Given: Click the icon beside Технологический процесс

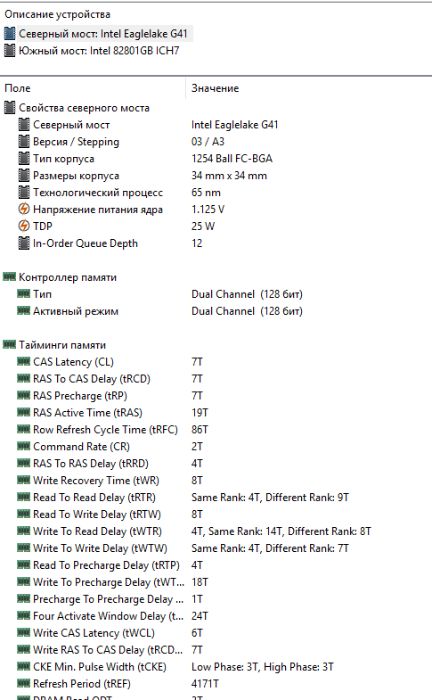Looking at the screenshot, I should pyautogui.click(x=24, y=193).
